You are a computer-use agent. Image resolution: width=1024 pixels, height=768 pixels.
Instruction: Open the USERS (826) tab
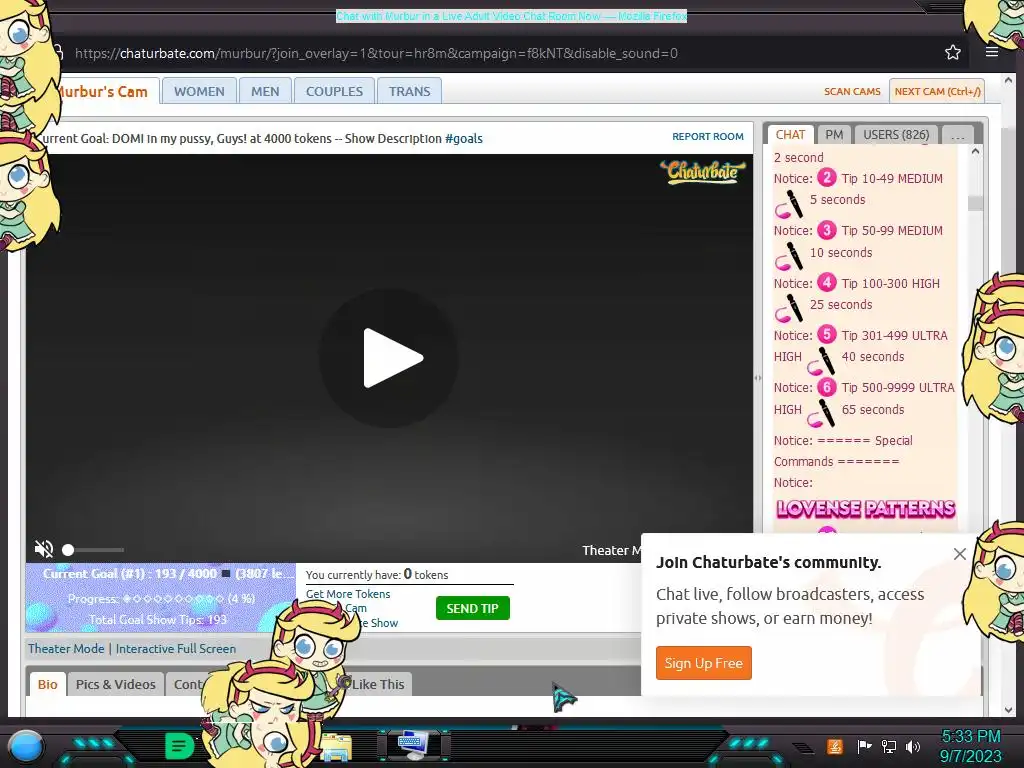point(896,135)
